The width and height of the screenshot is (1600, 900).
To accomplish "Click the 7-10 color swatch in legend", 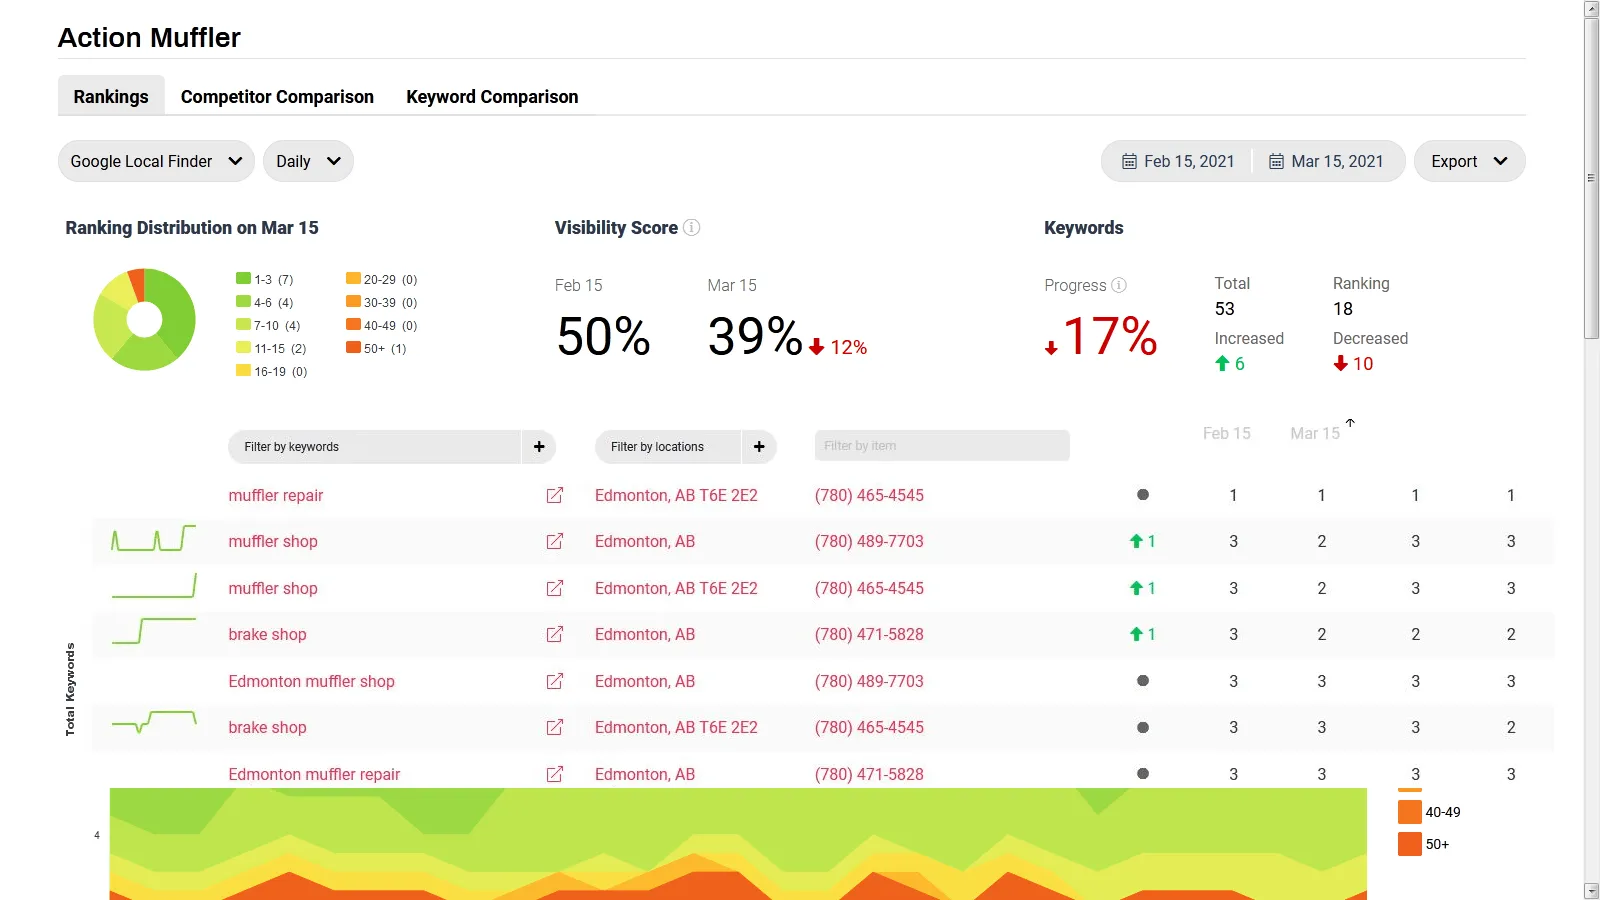I will pyautogui.click(x=243, y=325).
